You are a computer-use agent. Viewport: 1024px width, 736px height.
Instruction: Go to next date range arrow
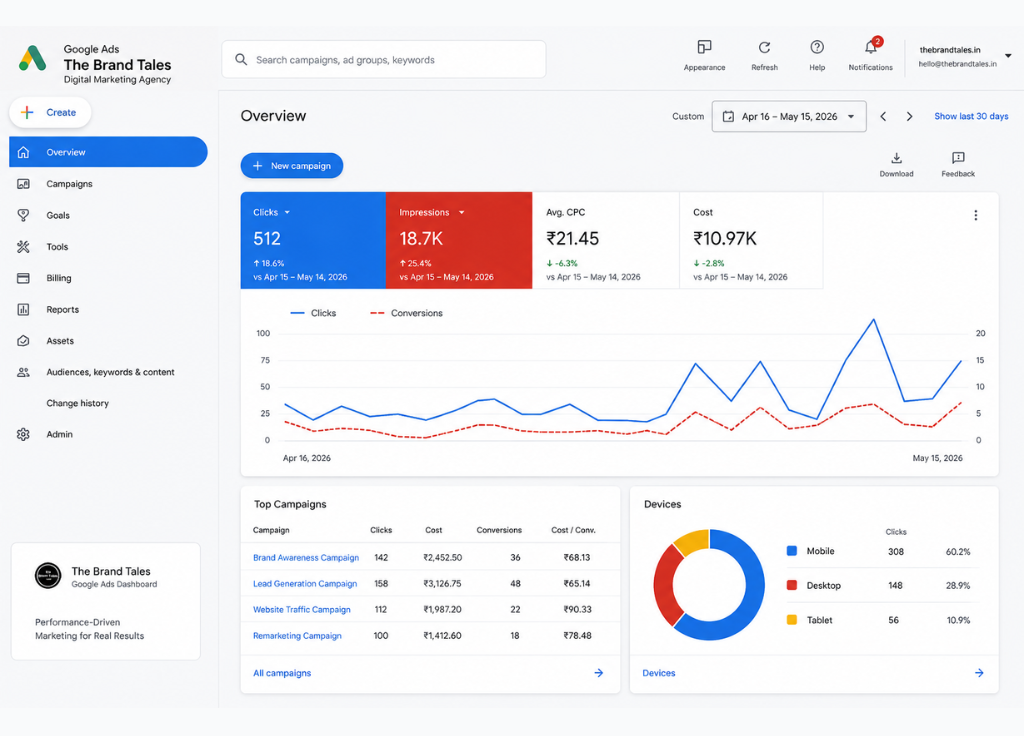(909, 116)
